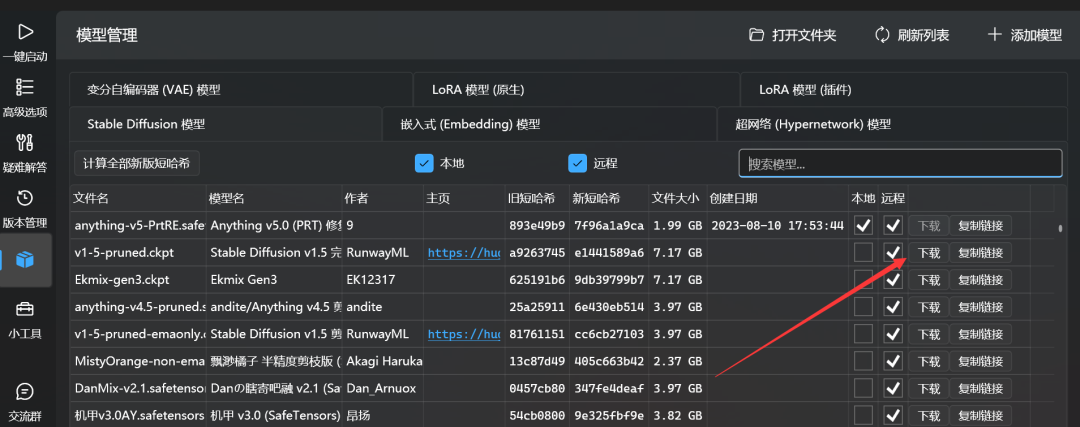Select hash cell 9e325fbf9e
The height and width of the screenshot is (427, 1080).
click(608, 415)
